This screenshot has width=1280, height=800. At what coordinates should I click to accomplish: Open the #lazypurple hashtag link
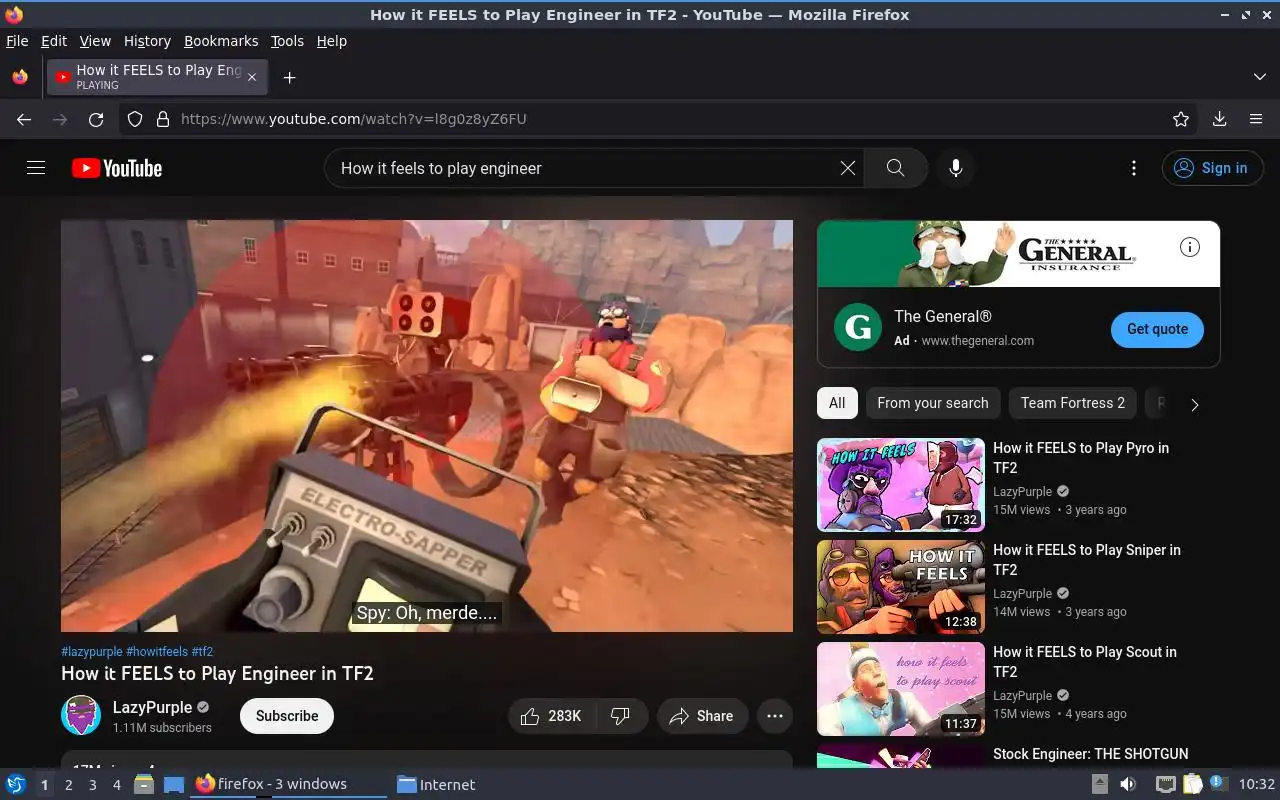click(92, 651)
